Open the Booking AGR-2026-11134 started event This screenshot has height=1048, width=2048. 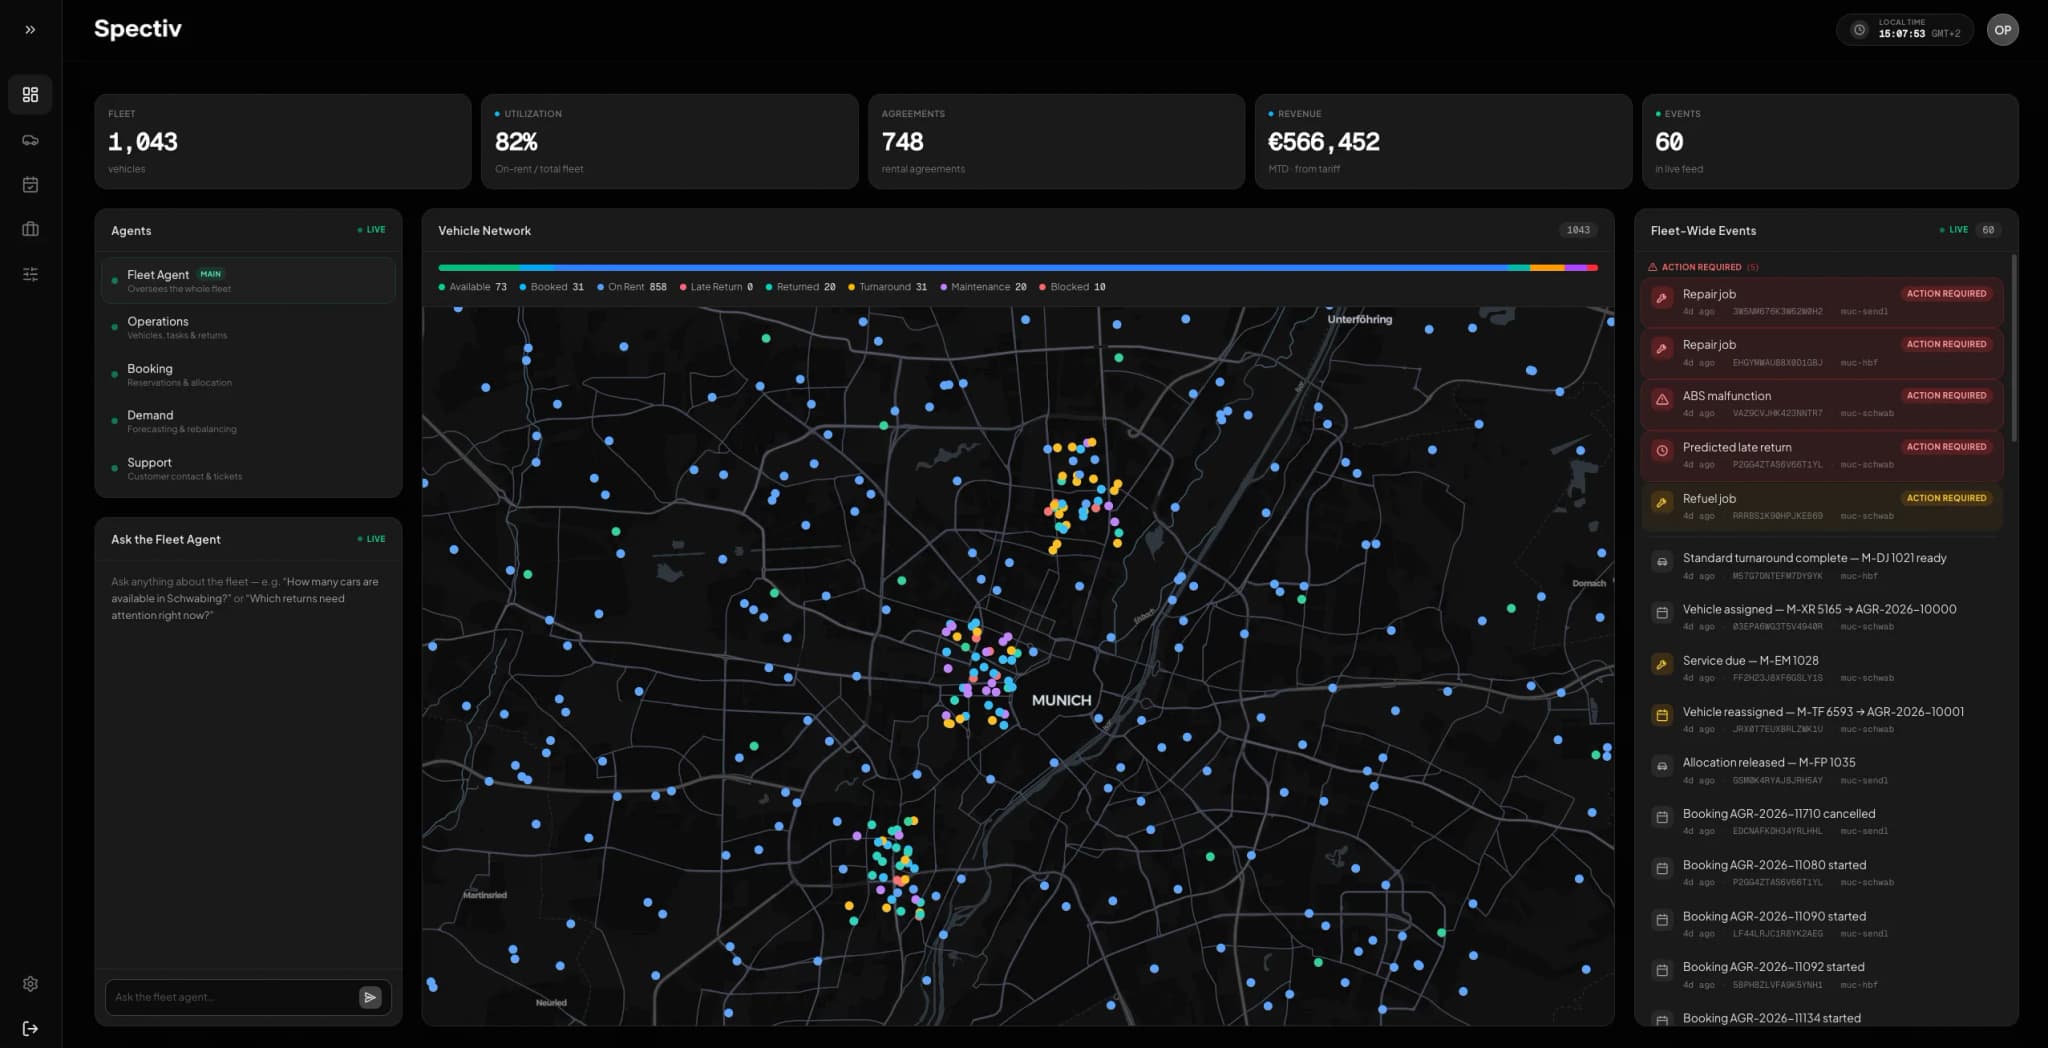pyautogui.click(x=1822, y=1018)
